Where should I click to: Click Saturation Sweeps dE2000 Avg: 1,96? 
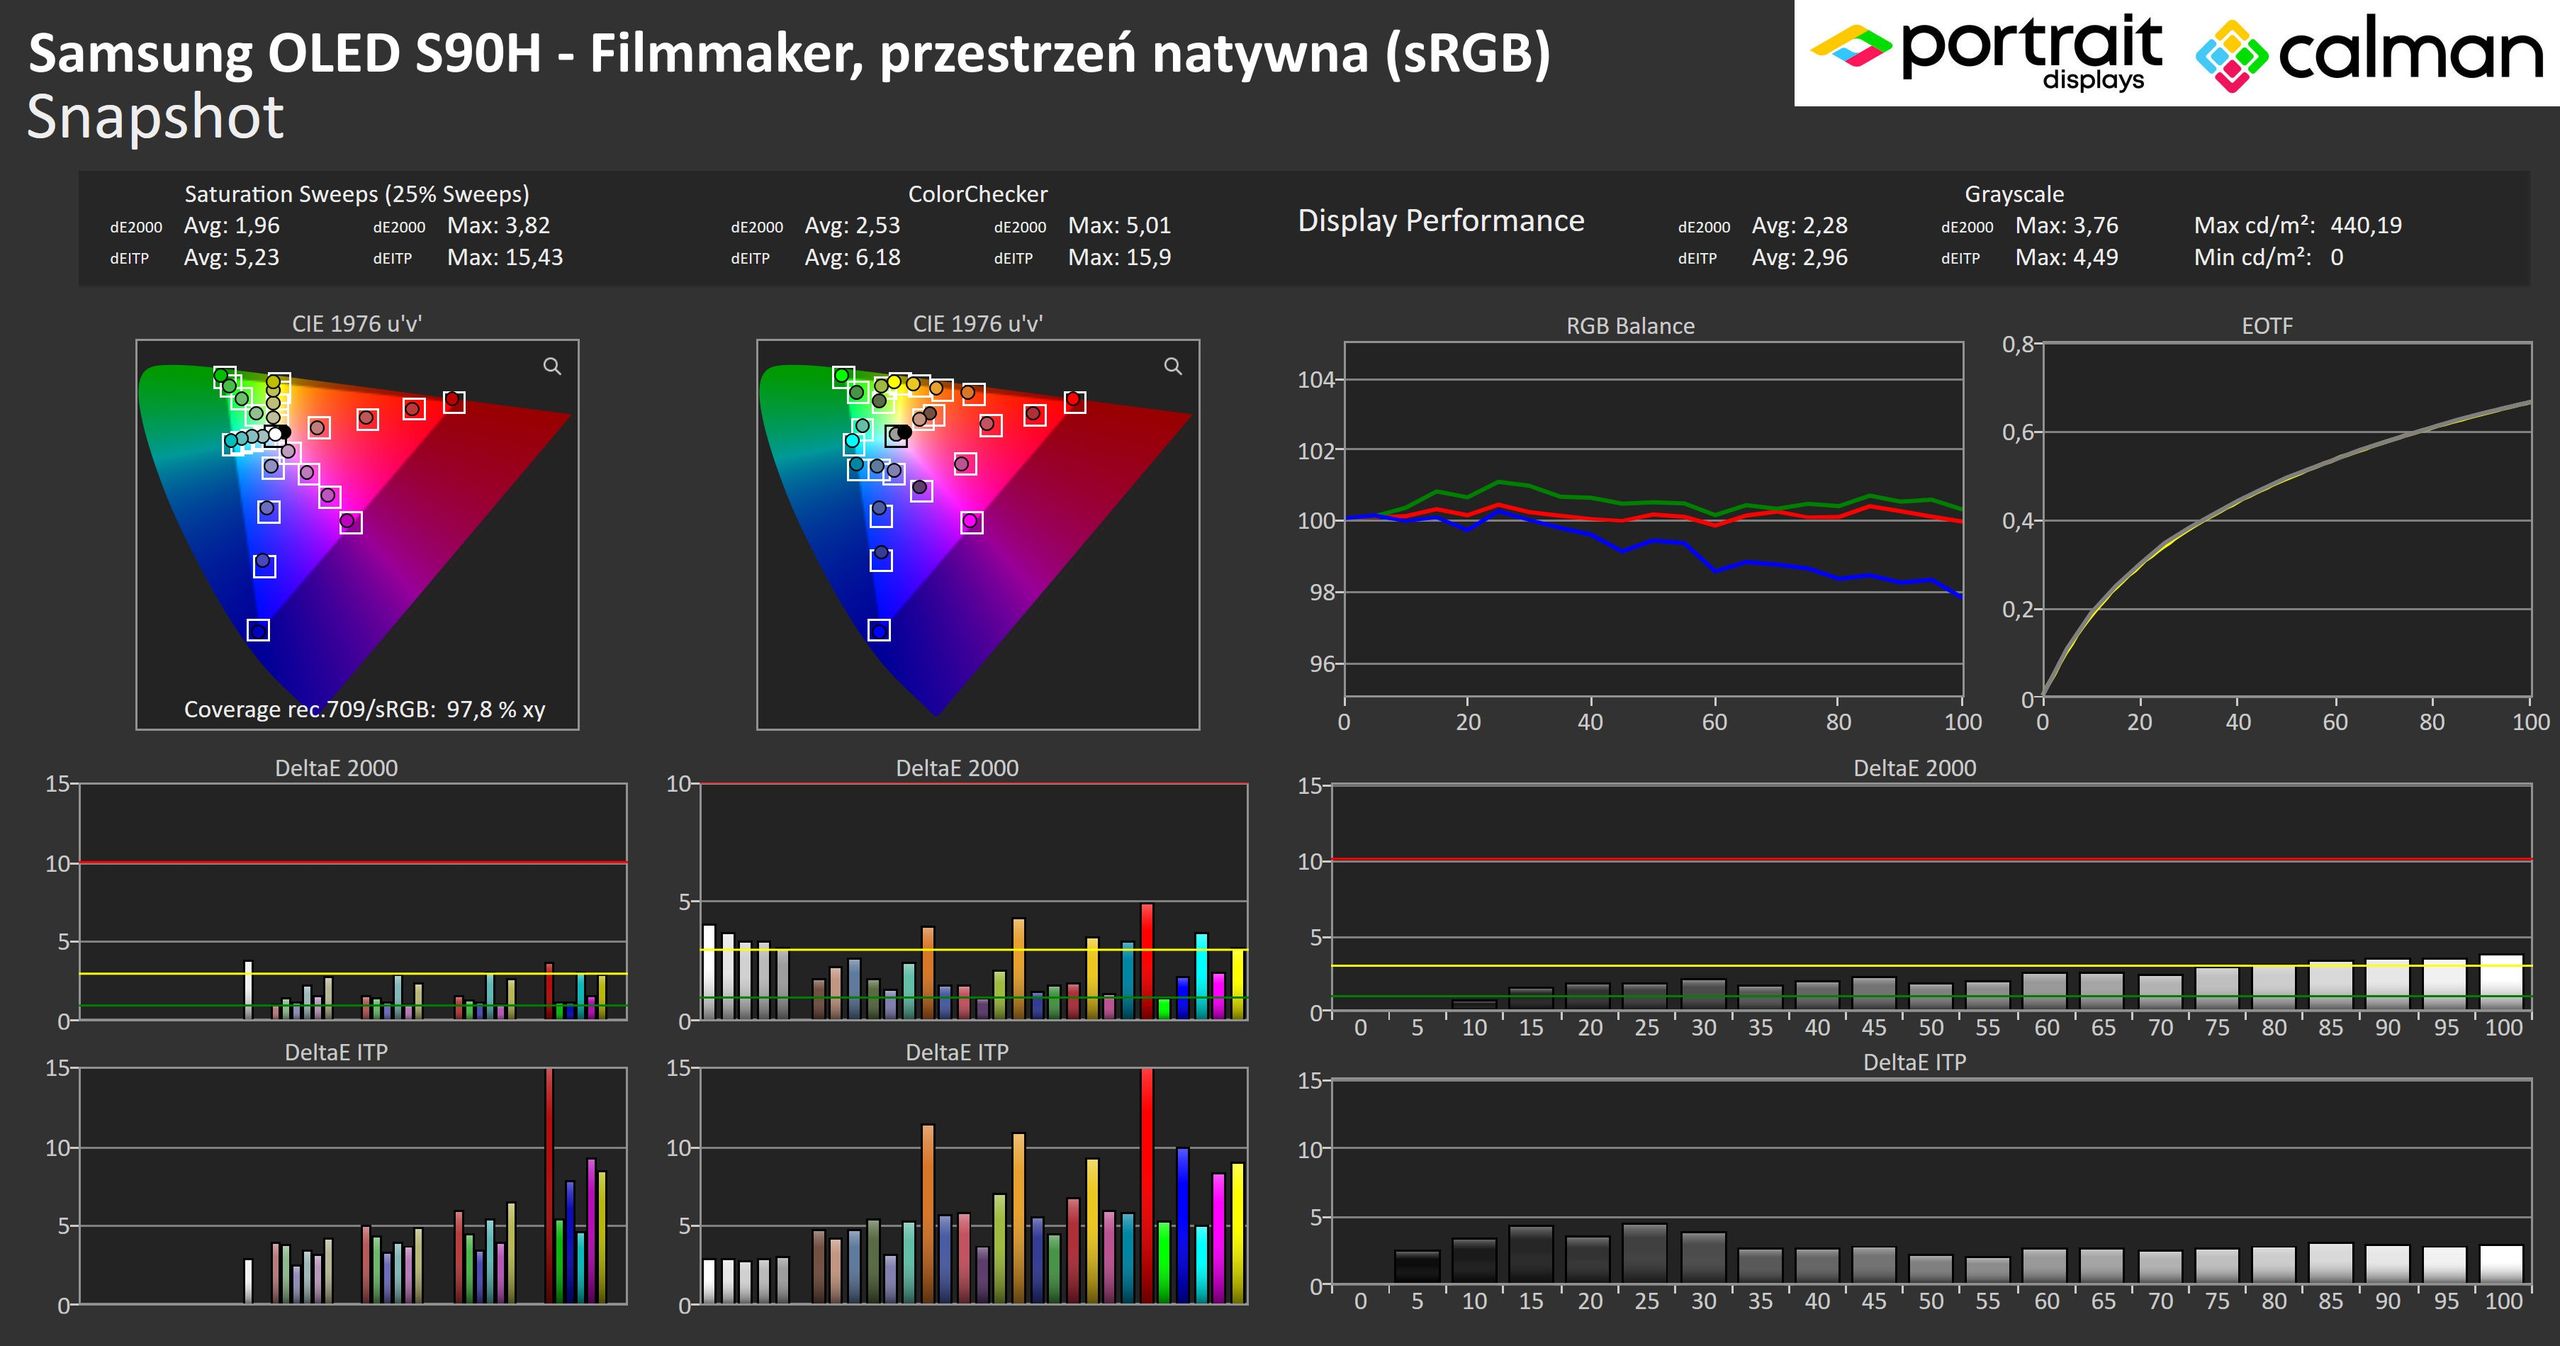point(232,226)
